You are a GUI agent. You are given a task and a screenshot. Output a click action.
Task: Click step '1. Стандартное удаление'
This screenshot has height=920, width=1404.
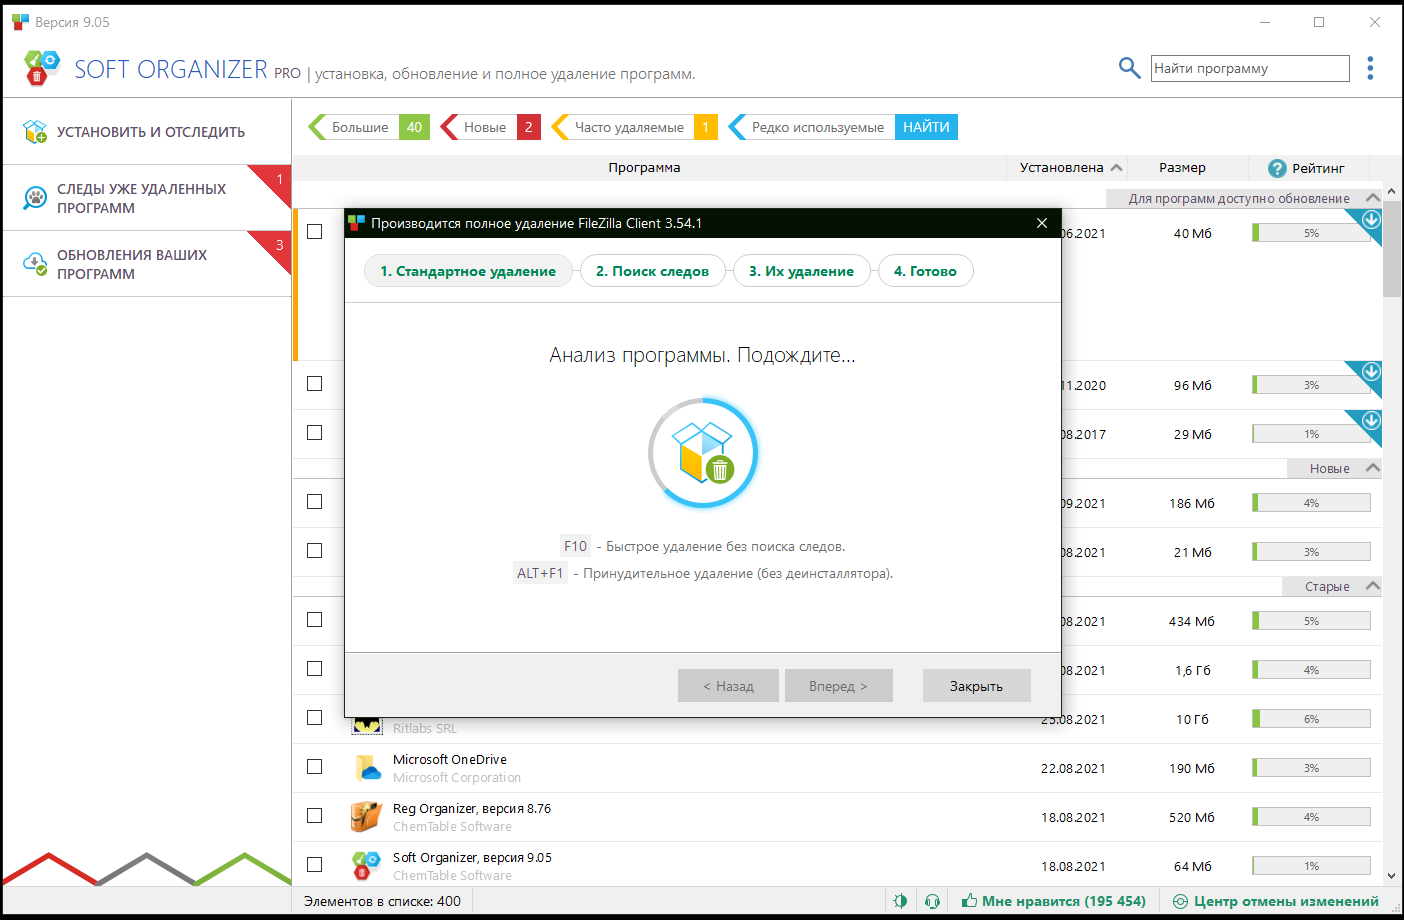click(468, 271)
